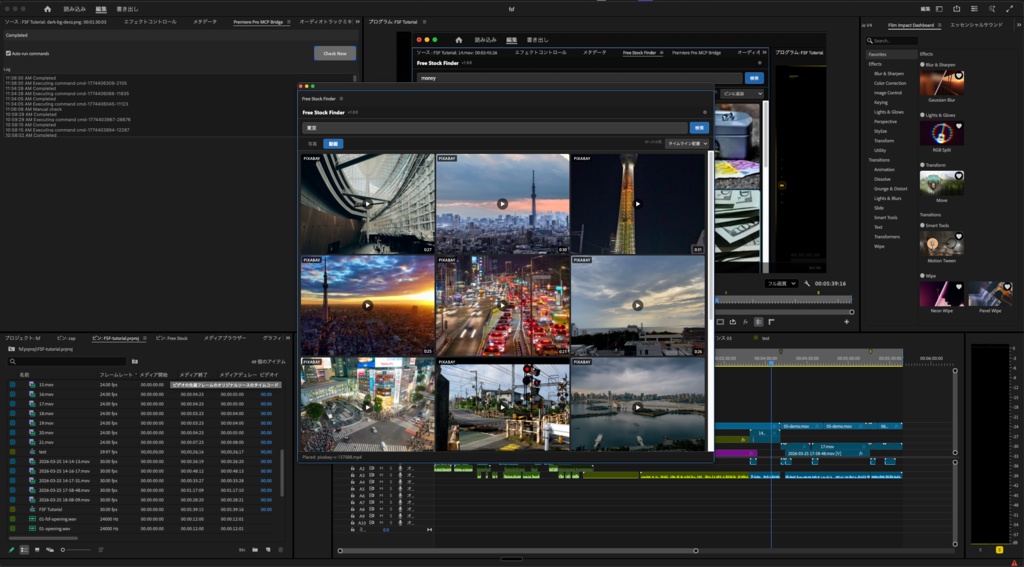
Task: Click the sort icons button in project panel
Action: (x=101, y=550)
